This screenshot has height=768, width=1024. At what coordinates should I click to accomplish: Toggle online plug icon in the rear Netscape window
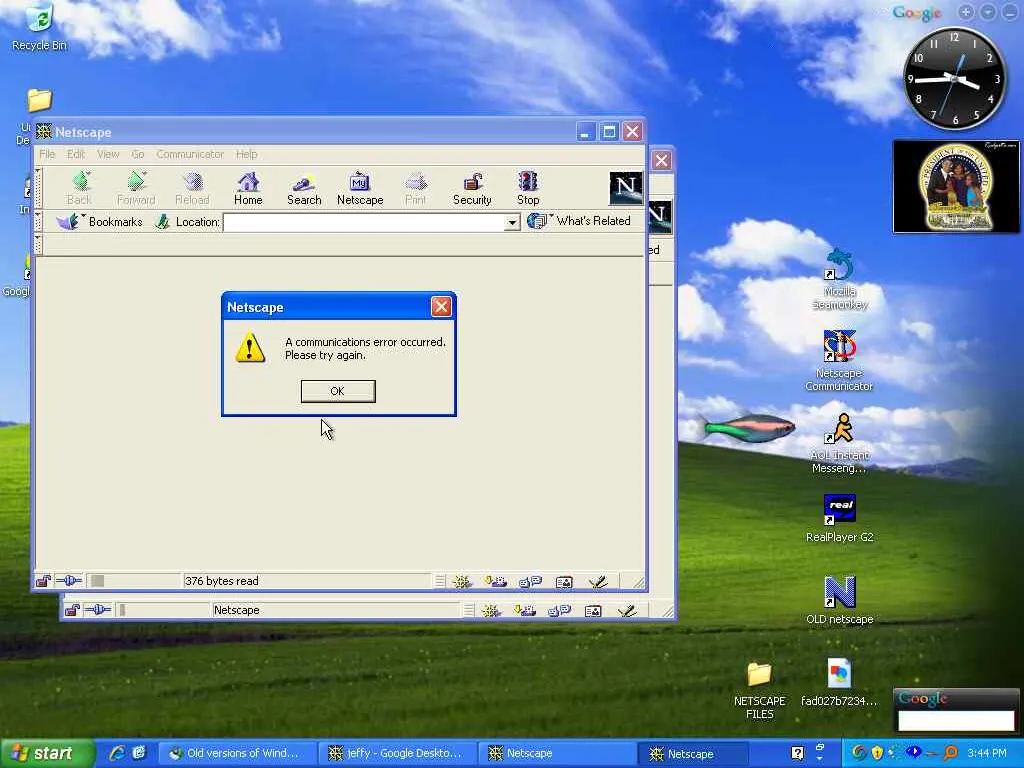[98, 610]
